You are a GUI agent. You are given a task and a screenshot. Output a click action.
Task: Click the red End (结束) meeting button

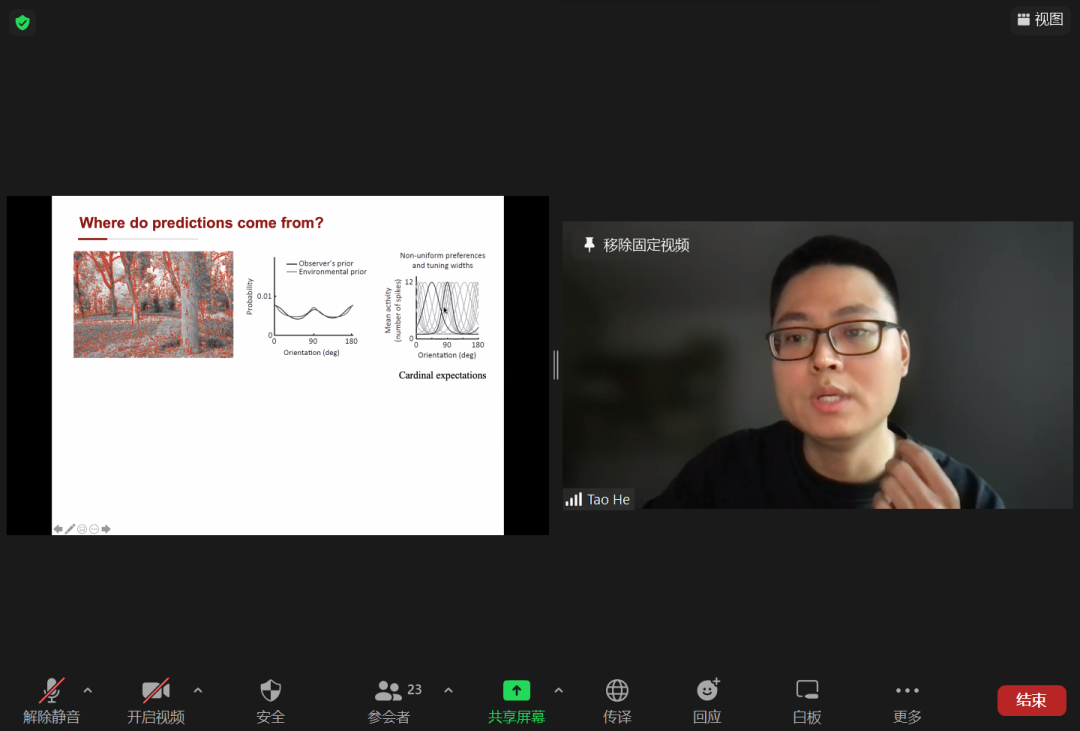pos(1031,700)
